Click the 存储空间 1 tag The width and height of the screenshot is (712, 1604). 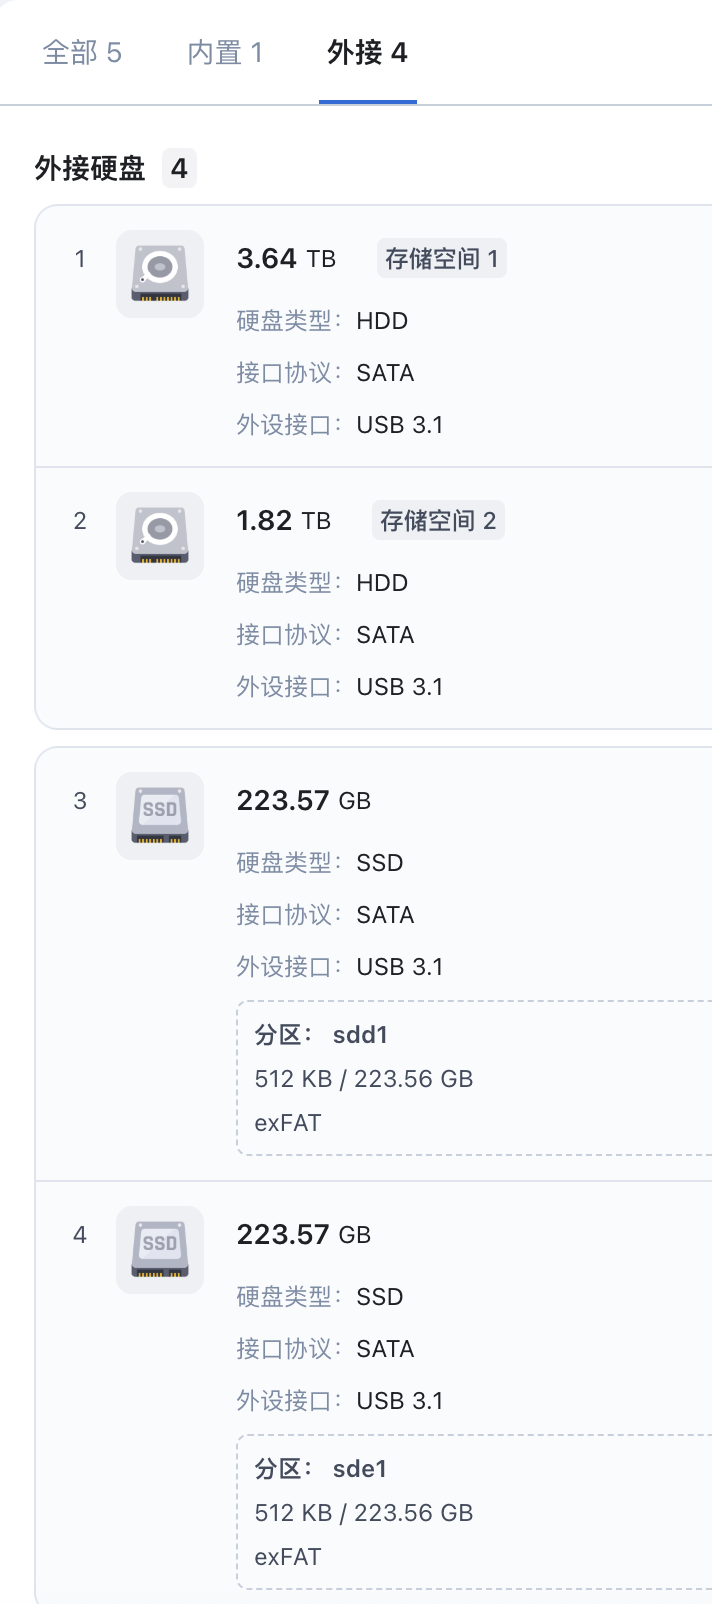441,259
